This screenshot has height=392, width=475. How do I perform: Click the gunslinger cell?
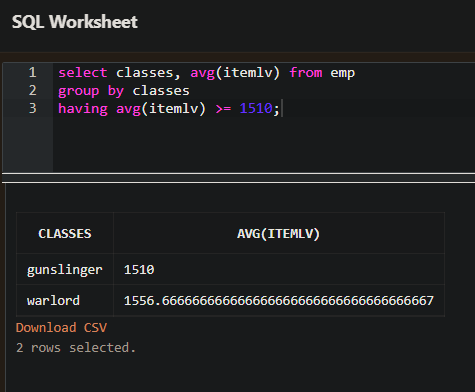pos(65,269)
